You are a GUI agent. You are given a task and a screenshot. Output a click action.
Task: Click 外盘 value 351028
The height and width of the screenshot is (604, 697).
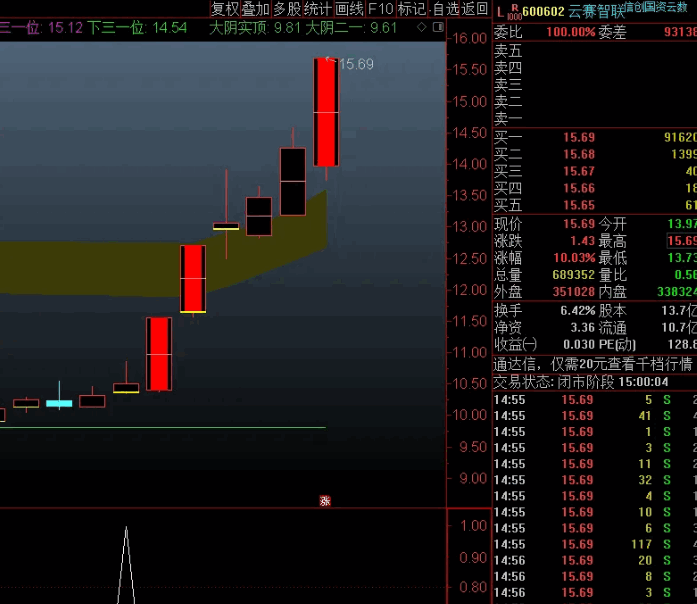[x=573, y=292]
